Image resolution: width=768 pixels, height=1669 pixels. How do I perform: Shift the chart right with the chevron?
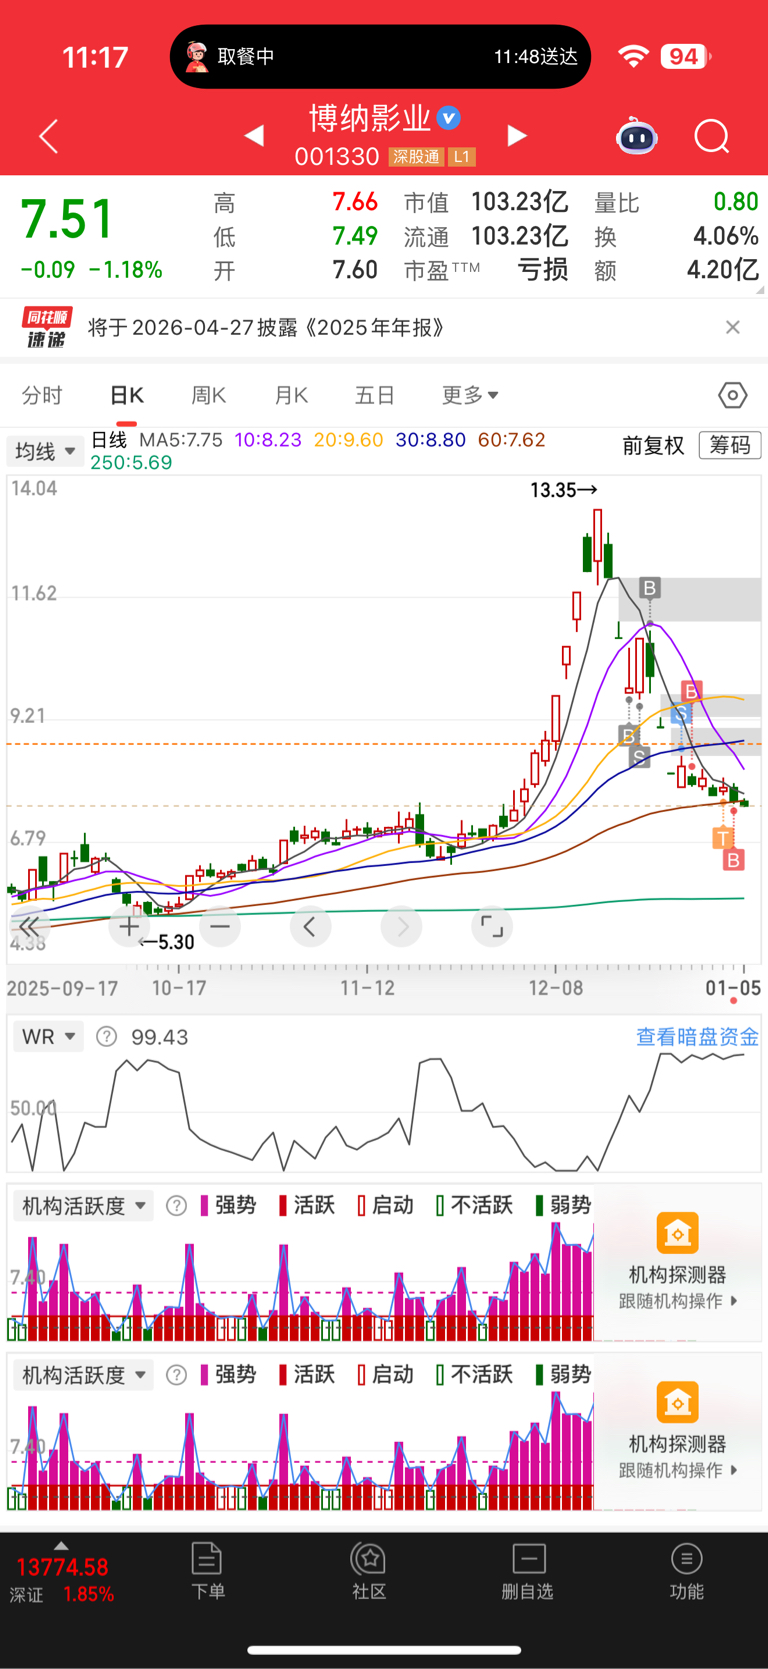click(x=402, y=927)
